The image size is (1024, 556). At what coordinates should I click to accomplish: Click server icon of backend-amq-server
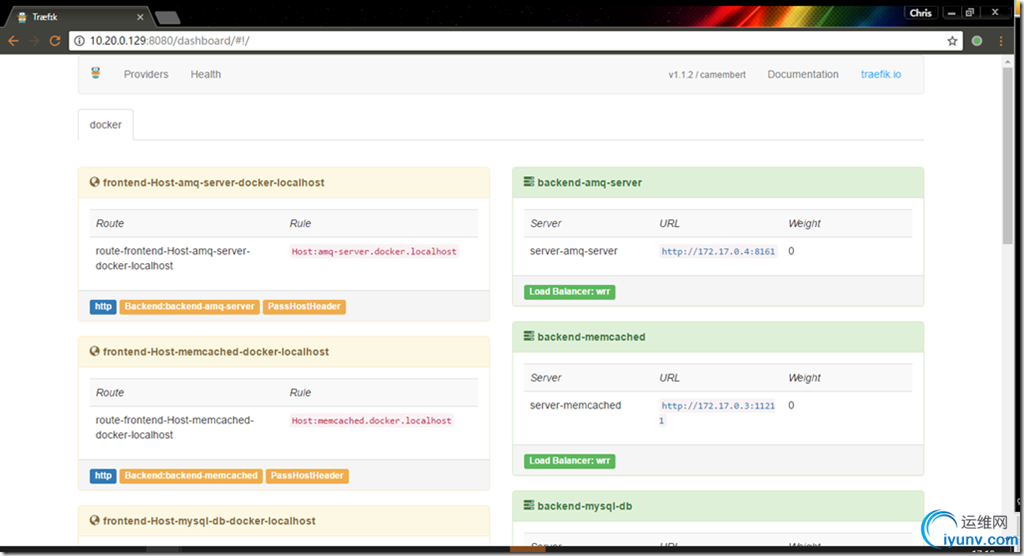(529, 182)
